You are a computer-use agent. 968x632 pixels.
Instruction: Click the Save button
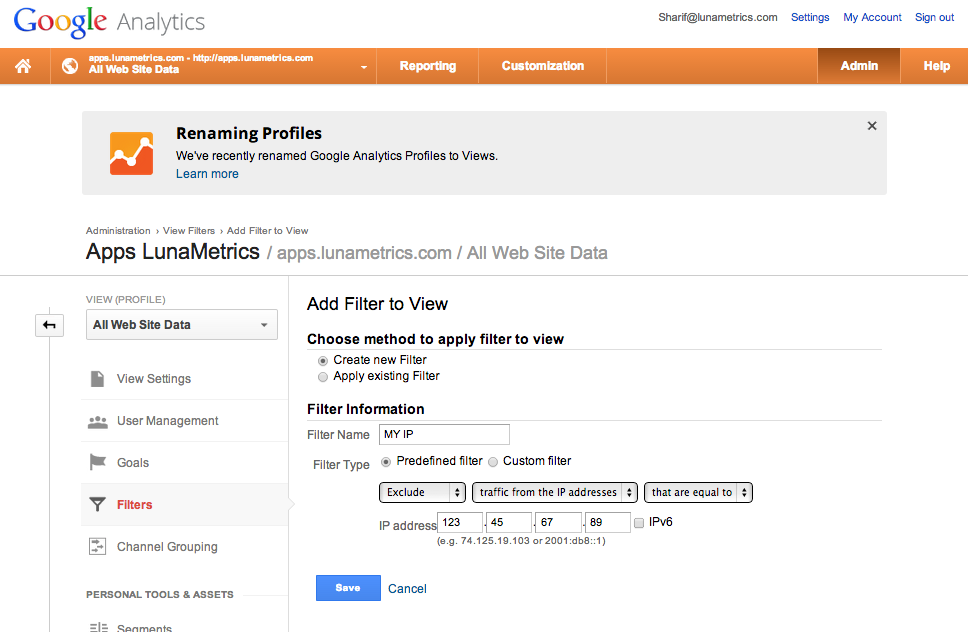coord(348,588)
